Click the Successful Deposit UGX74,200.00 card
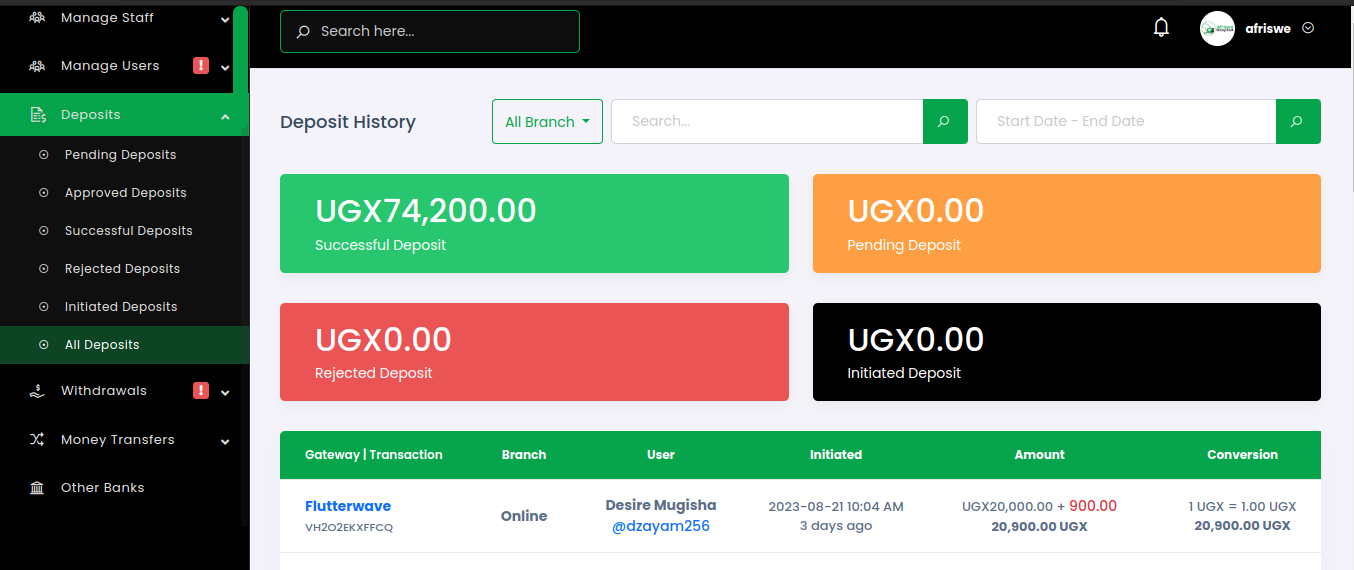Viewport: 1354px width, 570px height. tap(534, 223)
